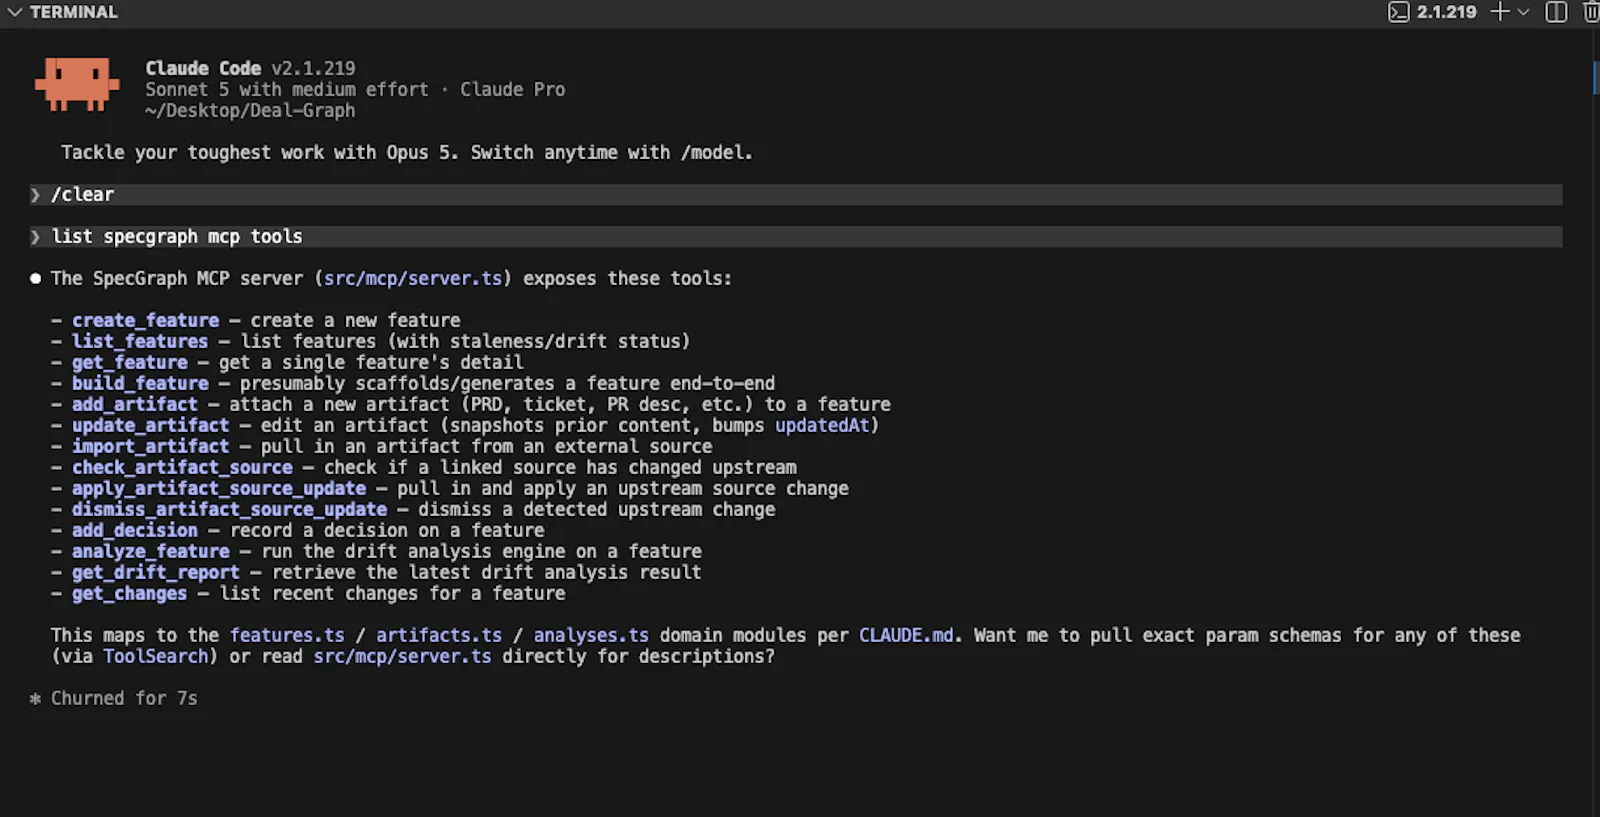Click the build_feature tool name

click(x=140, y=383)
